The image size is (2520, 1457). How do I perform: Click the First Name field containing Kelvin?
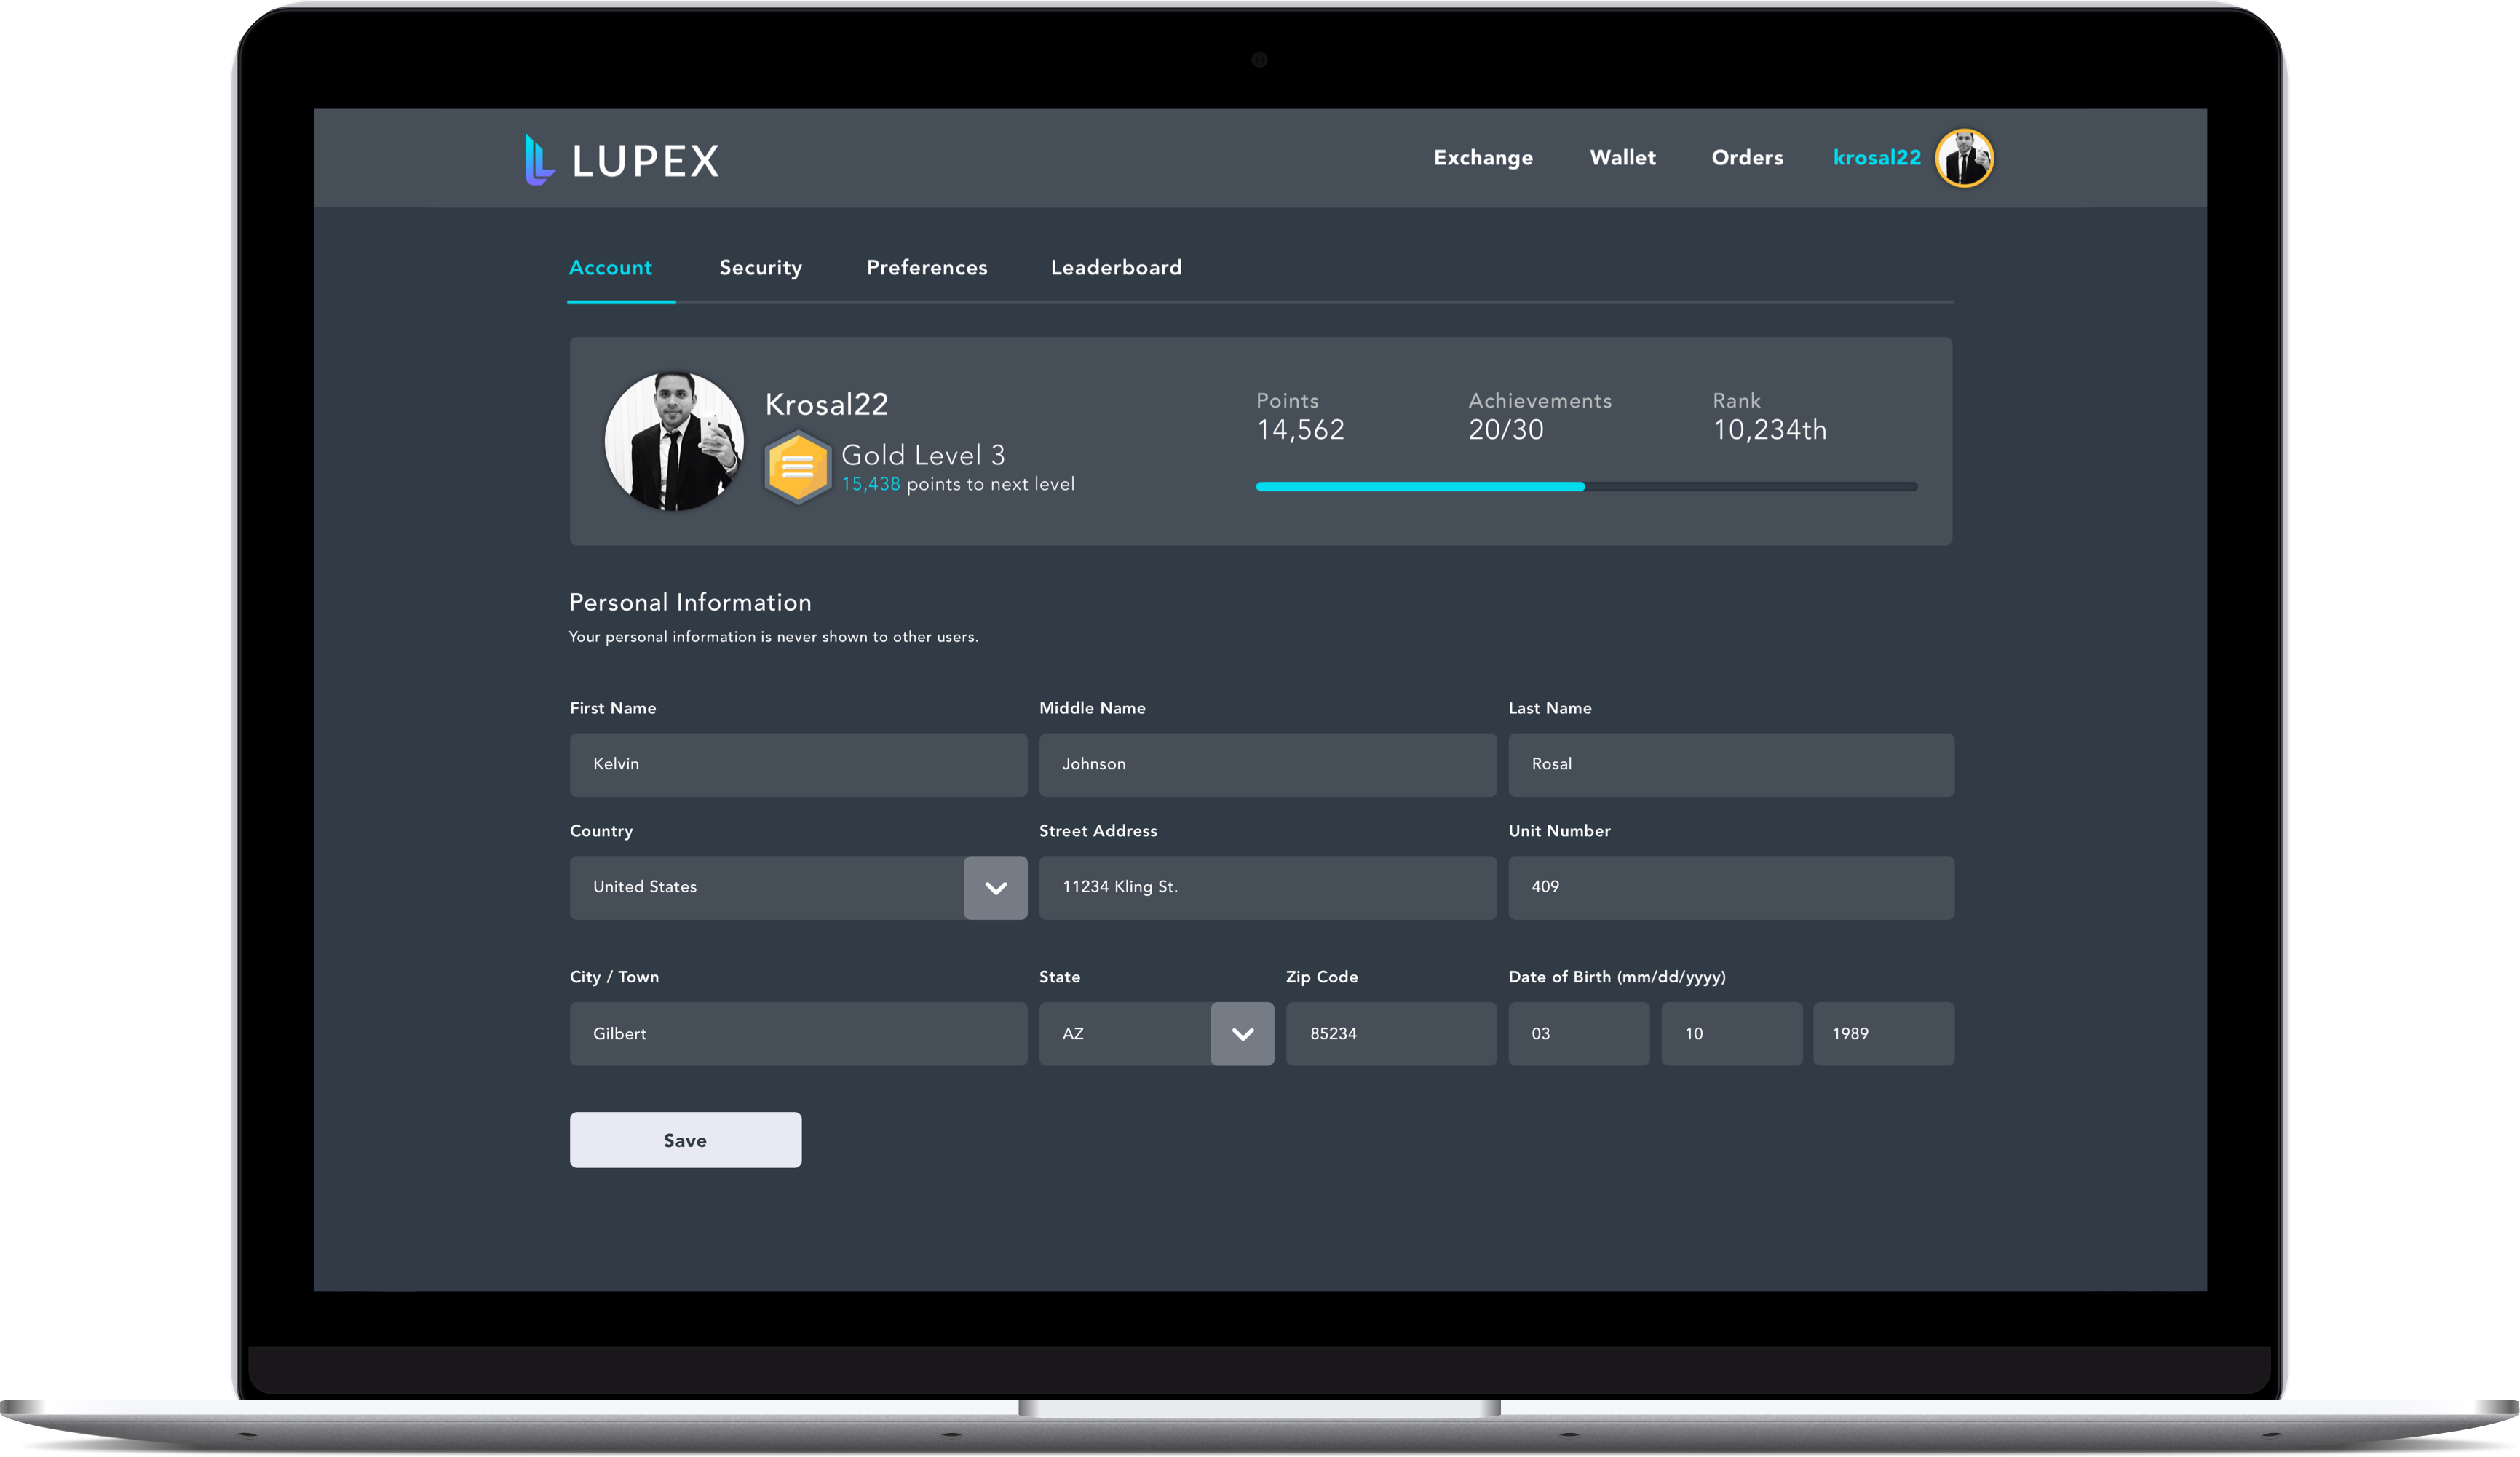click(797, 764)
